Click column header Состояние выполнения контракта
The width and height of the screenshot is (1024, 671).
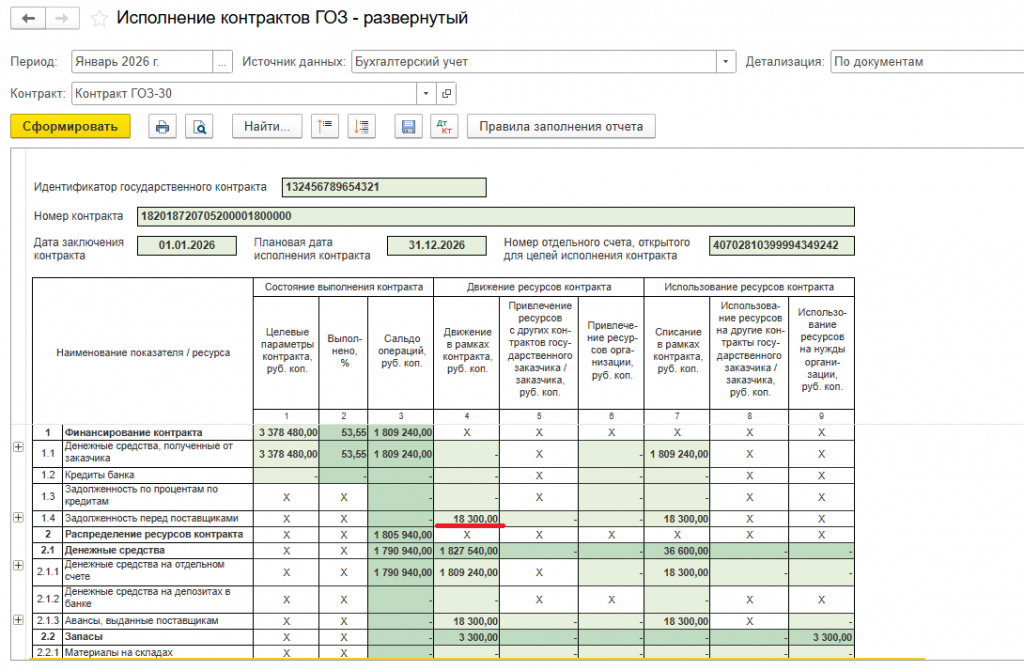click(344, 287)
